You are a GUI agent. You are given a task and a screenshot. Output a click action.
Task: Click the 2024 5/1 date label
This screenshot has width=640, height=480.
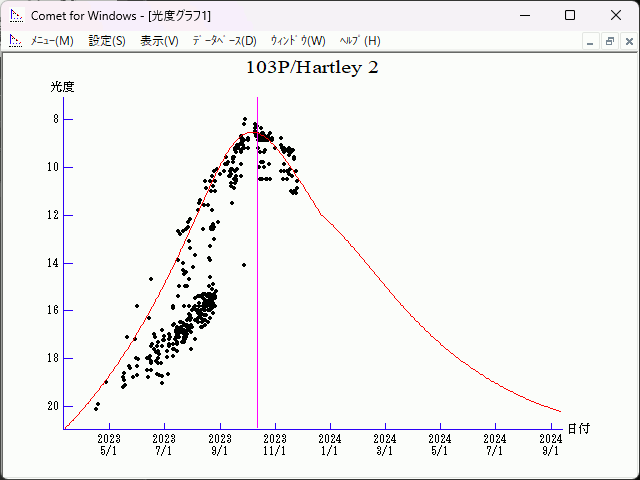tap(440, 445)
